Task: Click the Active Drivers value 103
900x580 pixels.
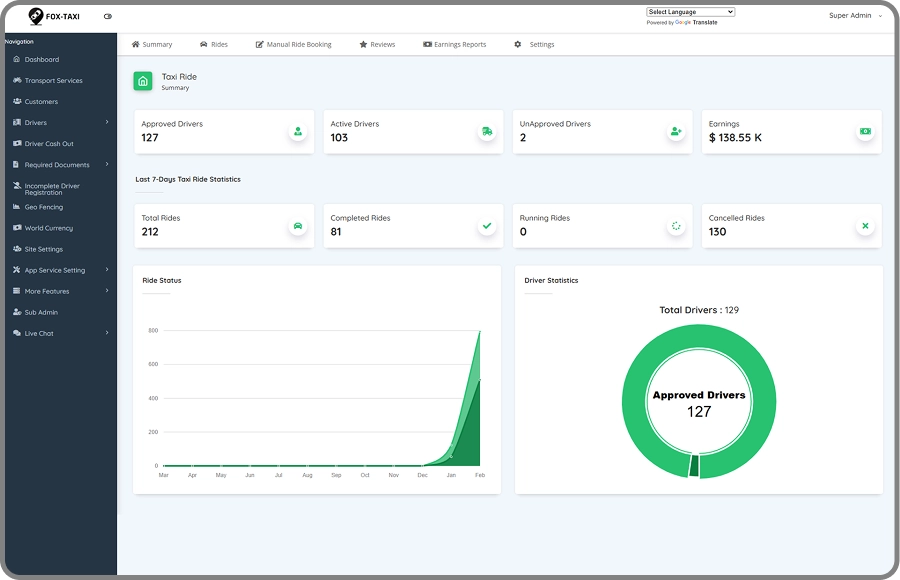Action: [339, 137]
